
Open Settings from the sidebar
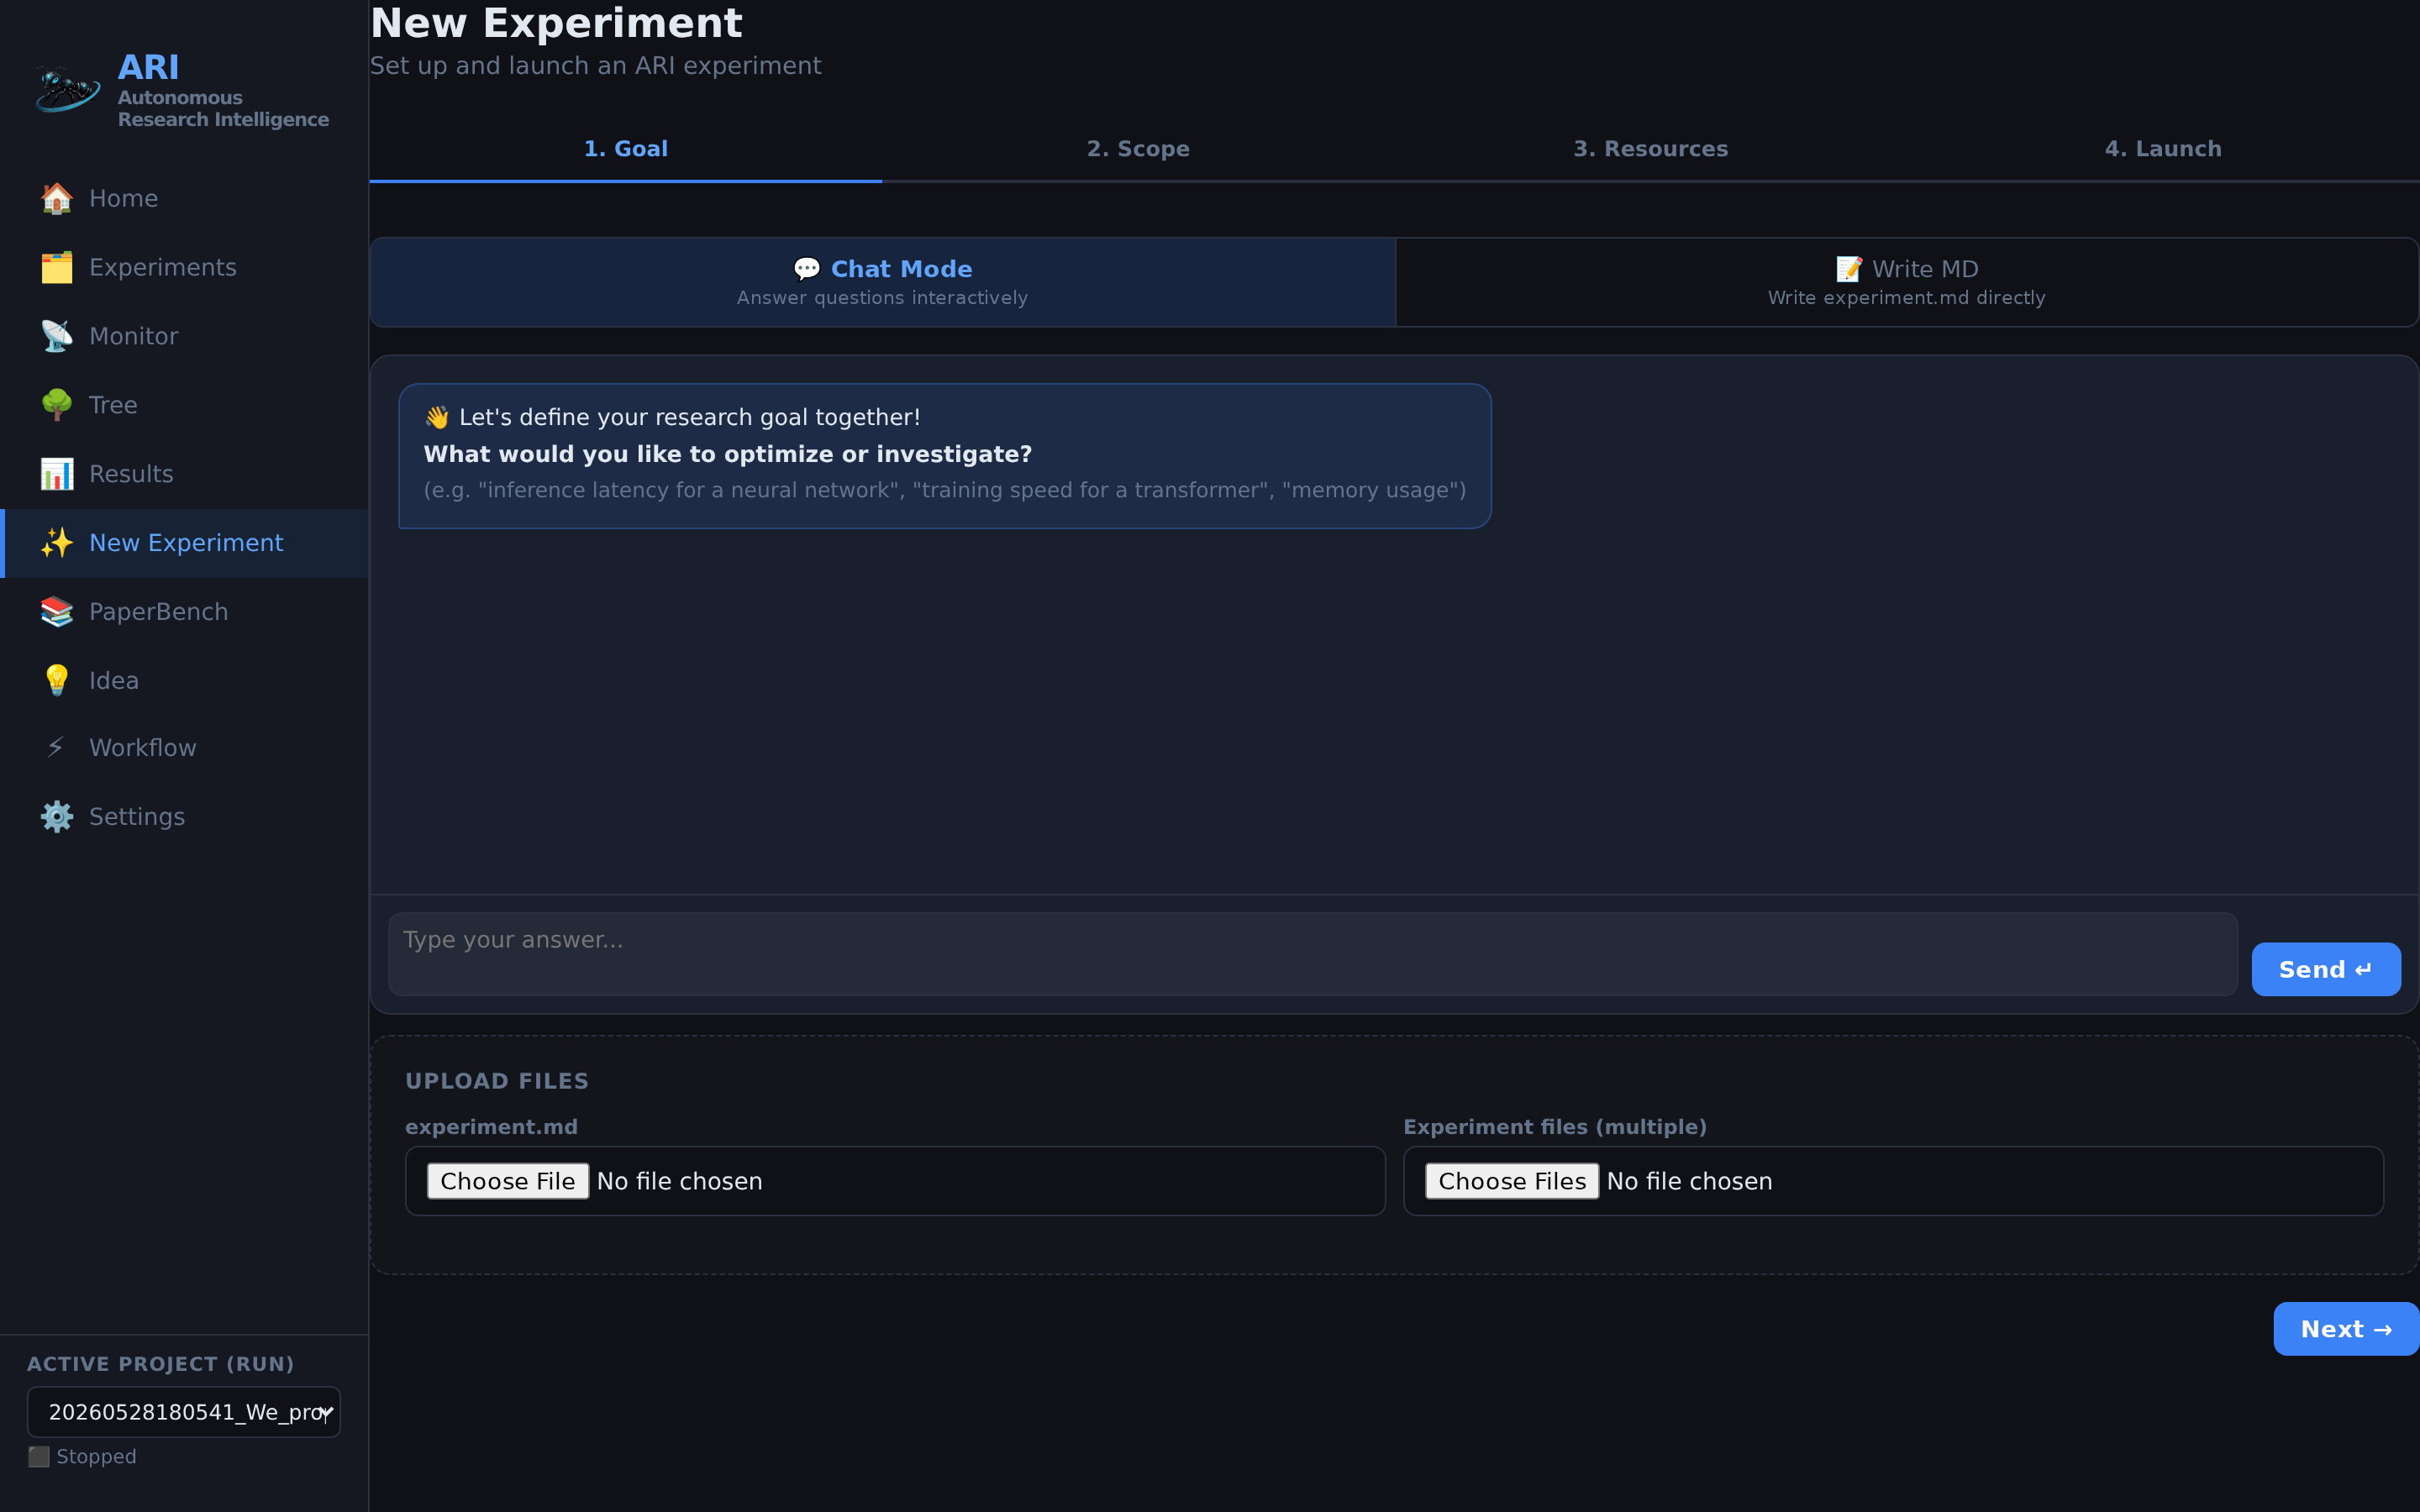(185, 817)
